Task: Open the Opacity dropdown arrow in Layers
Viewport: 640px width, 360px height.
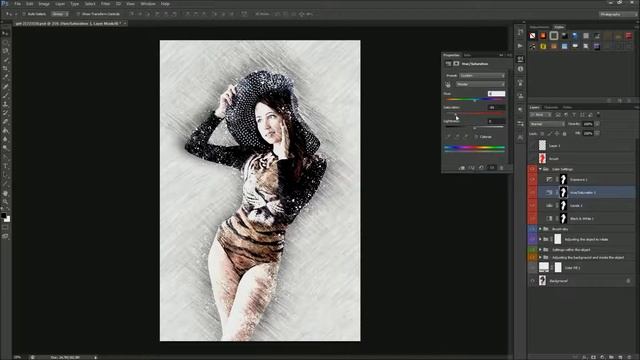Action: pos(597,124)
